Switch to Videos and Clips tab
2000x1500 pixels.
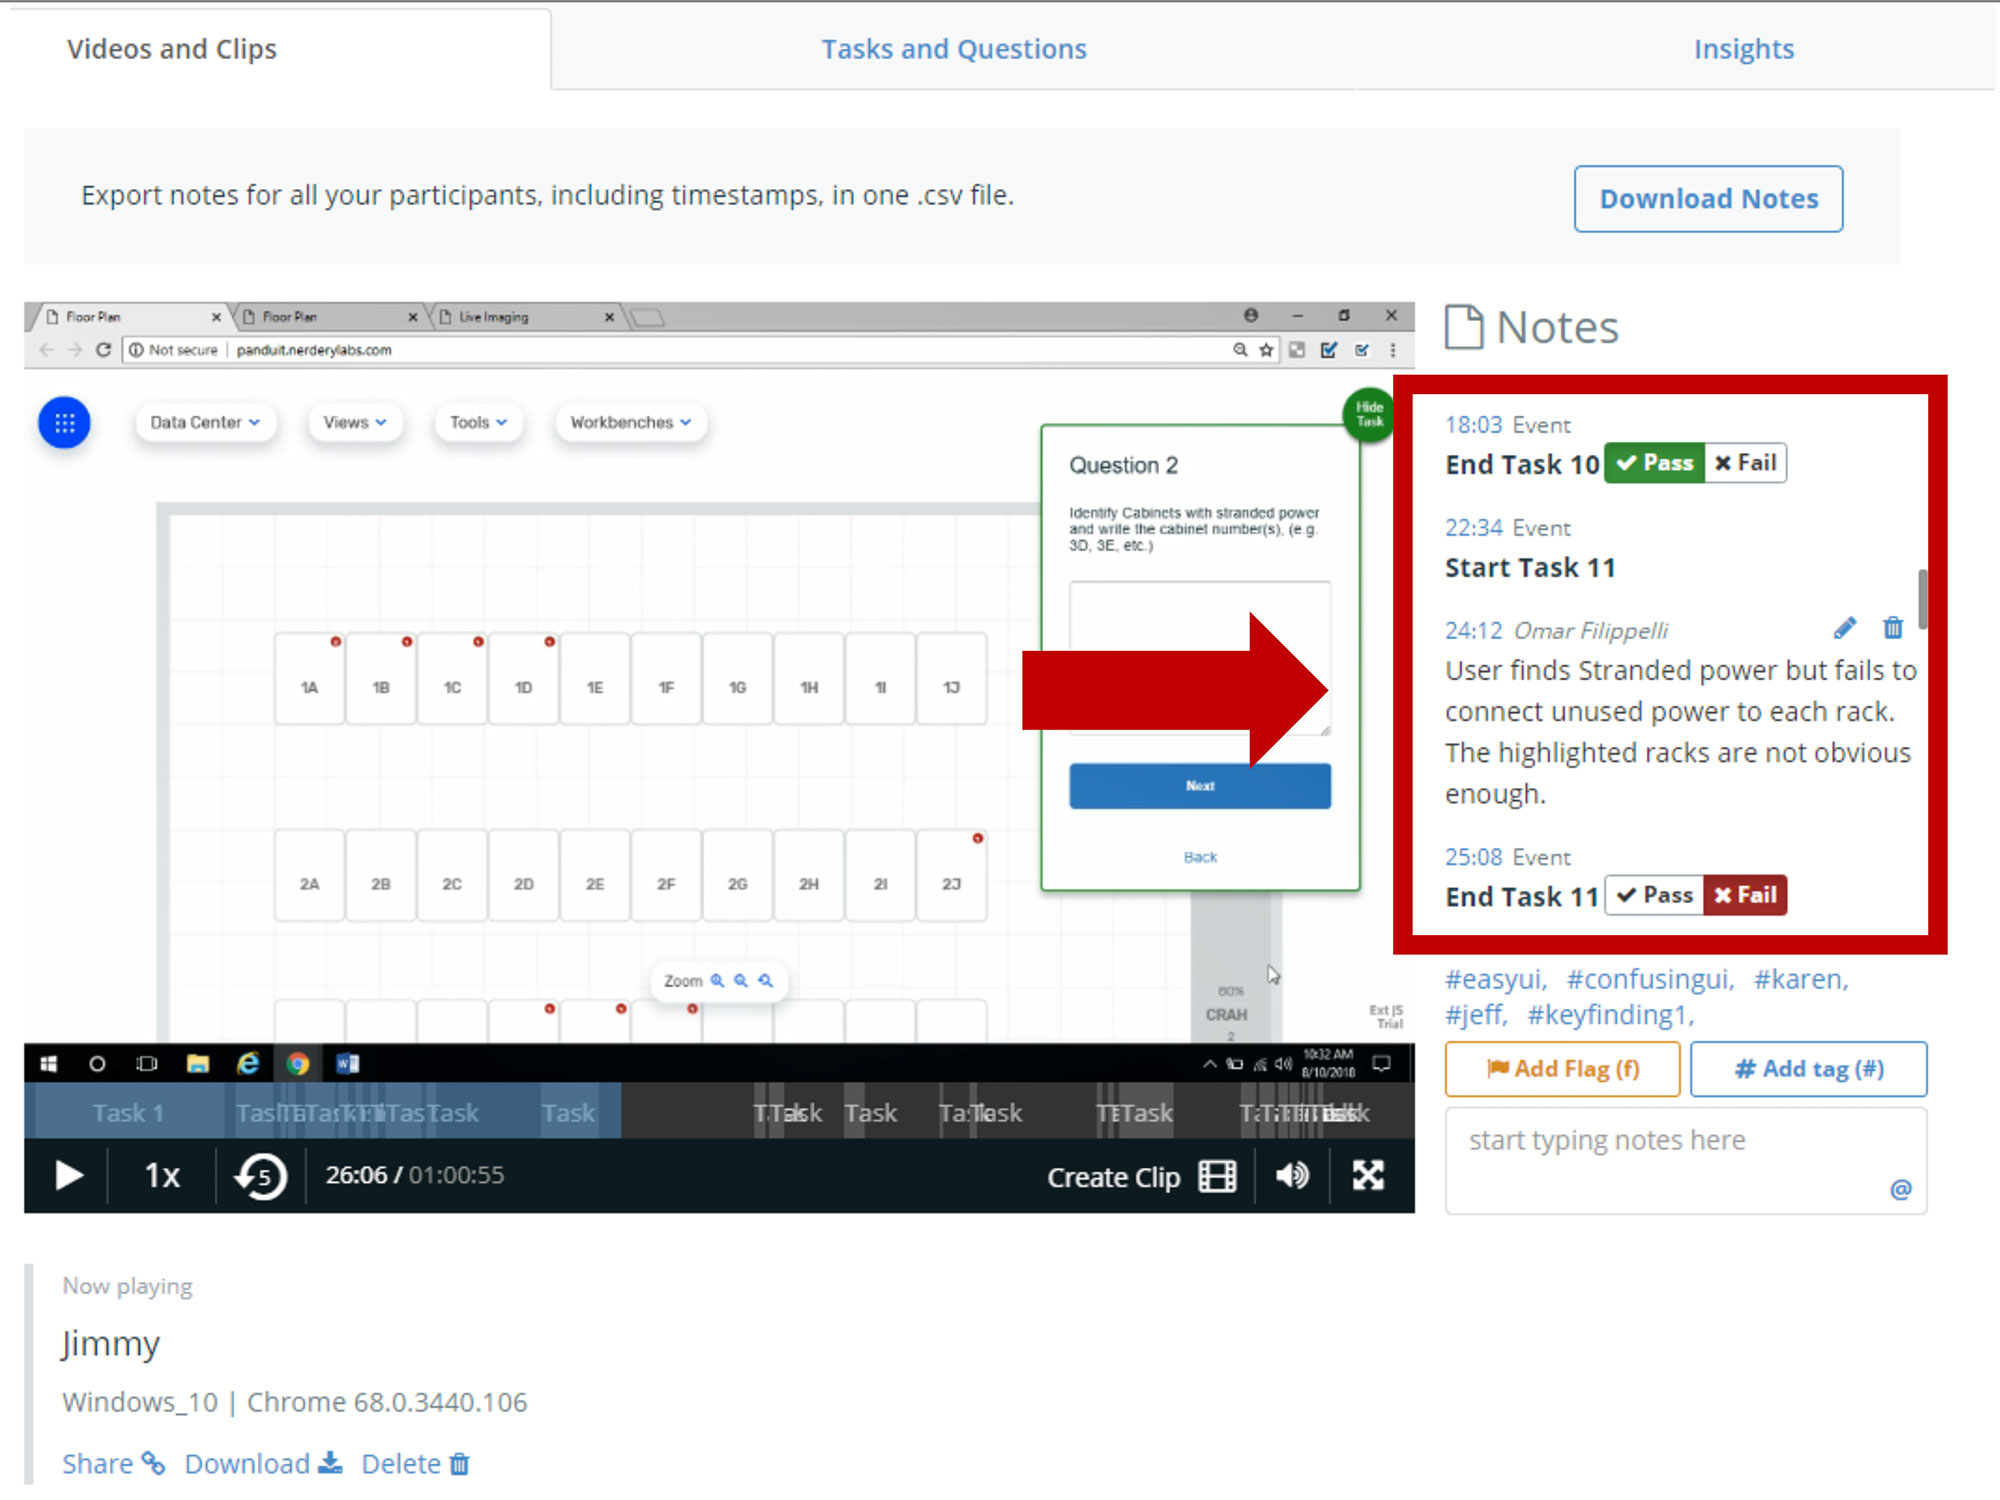point(172,49)
